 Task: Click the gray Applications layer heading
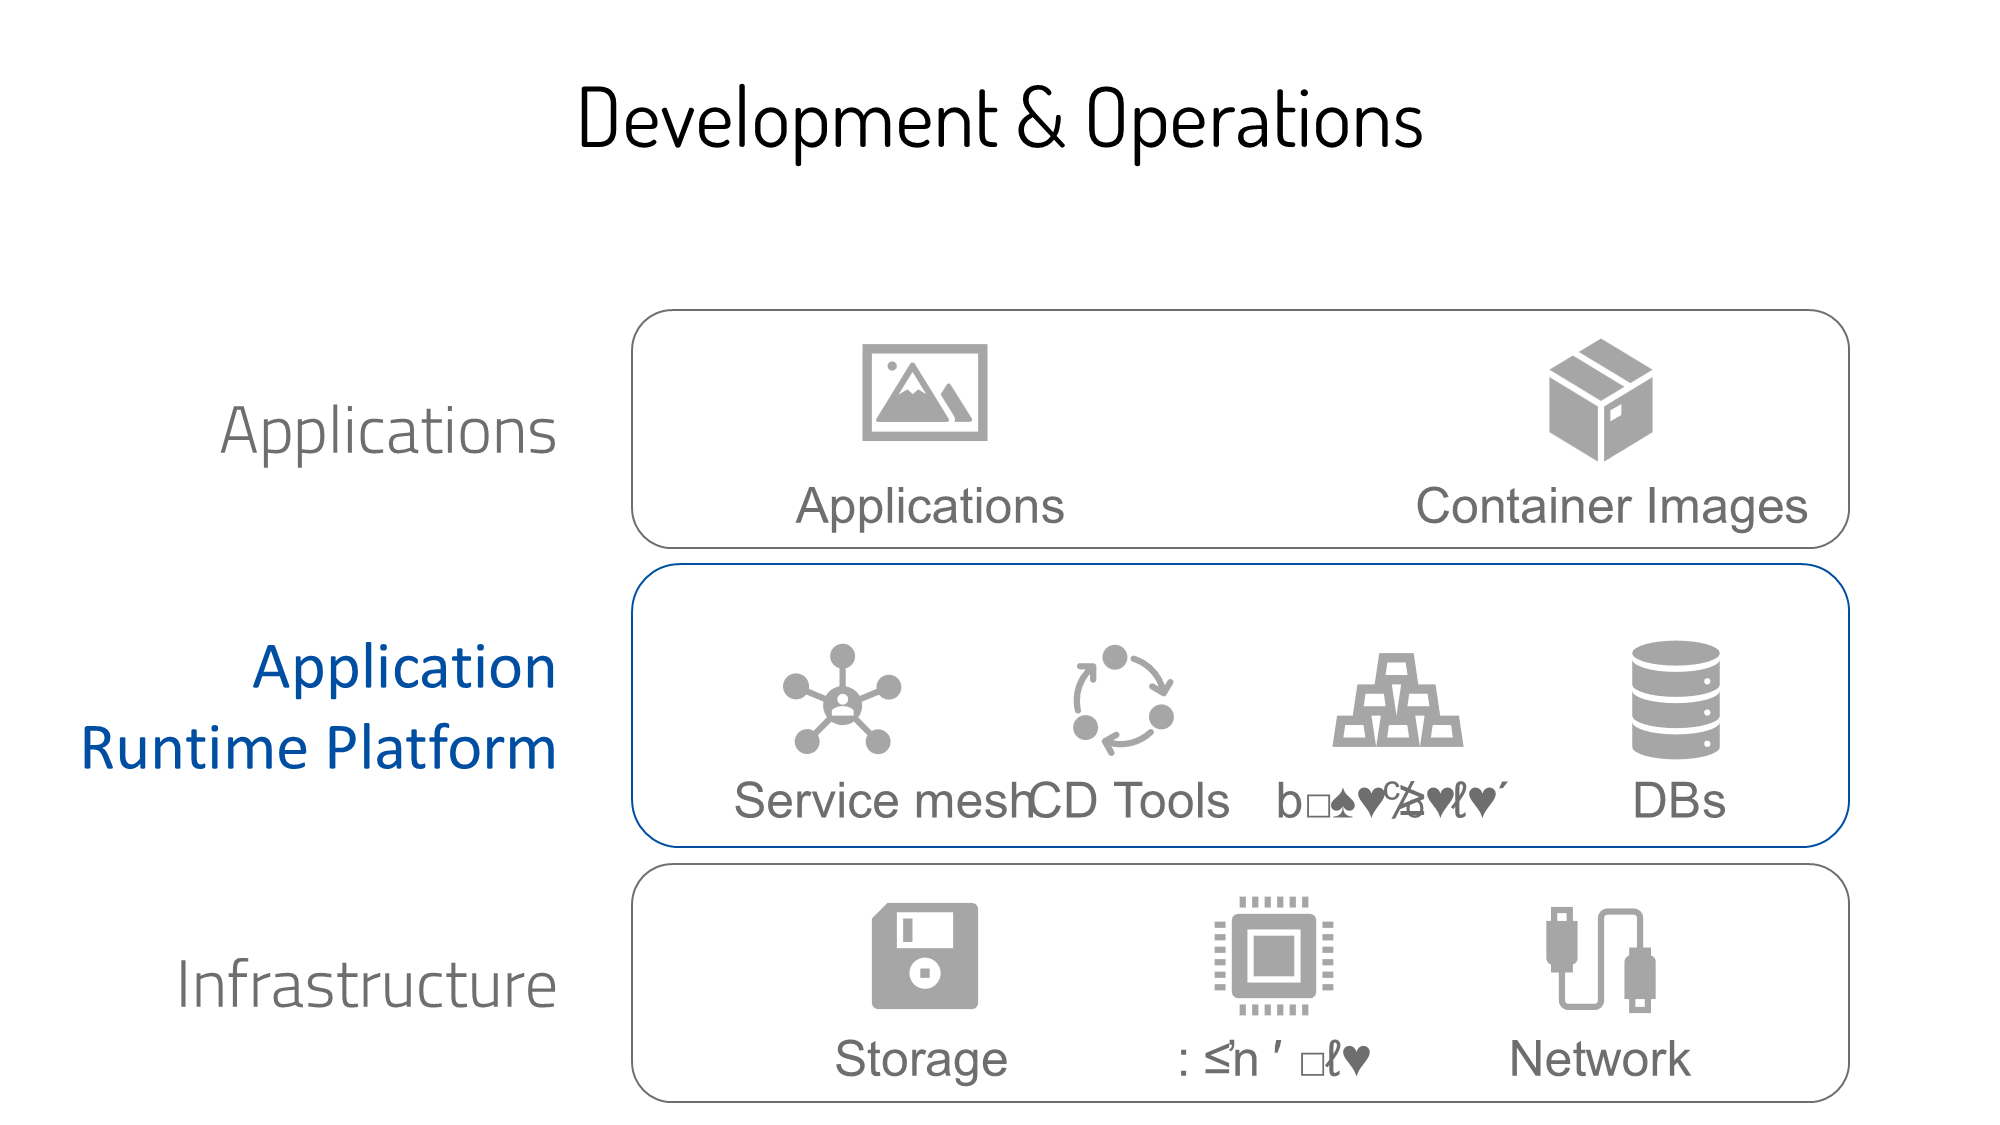[388, 431]
